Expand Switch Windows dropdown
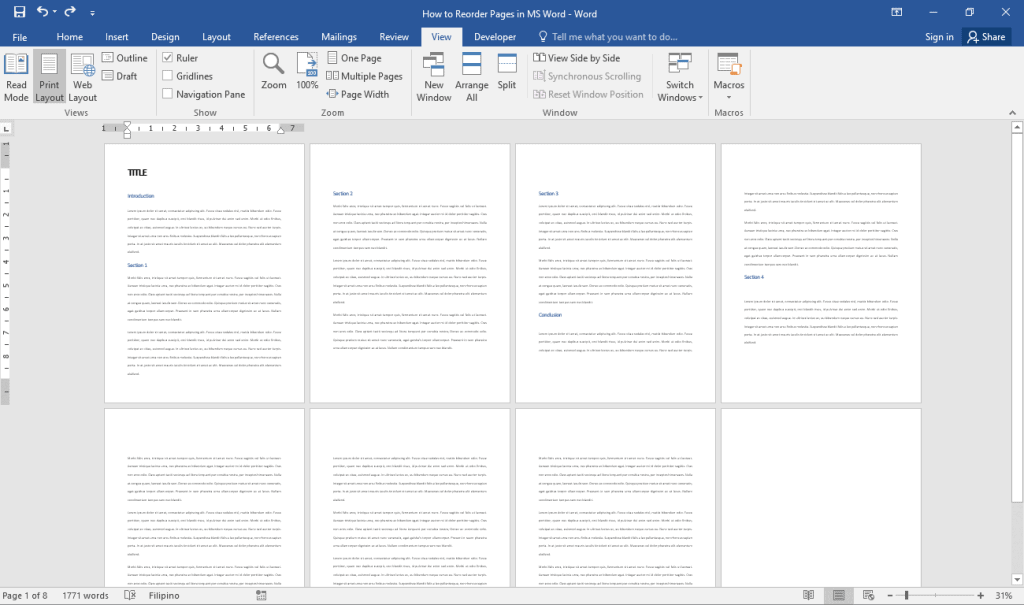 click(x=680, y=77)
